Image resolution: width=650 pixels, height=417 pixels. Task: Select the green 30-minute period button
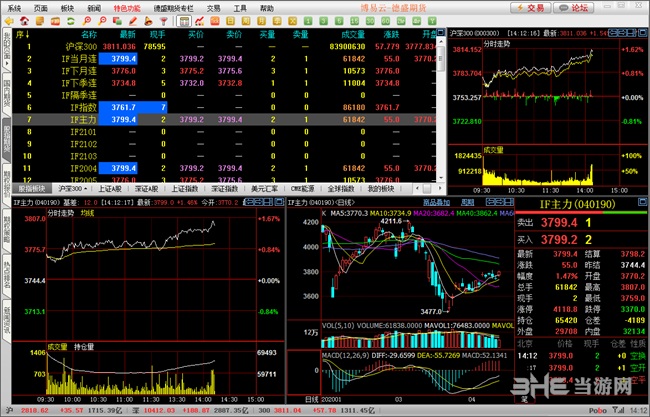[370, 21]
